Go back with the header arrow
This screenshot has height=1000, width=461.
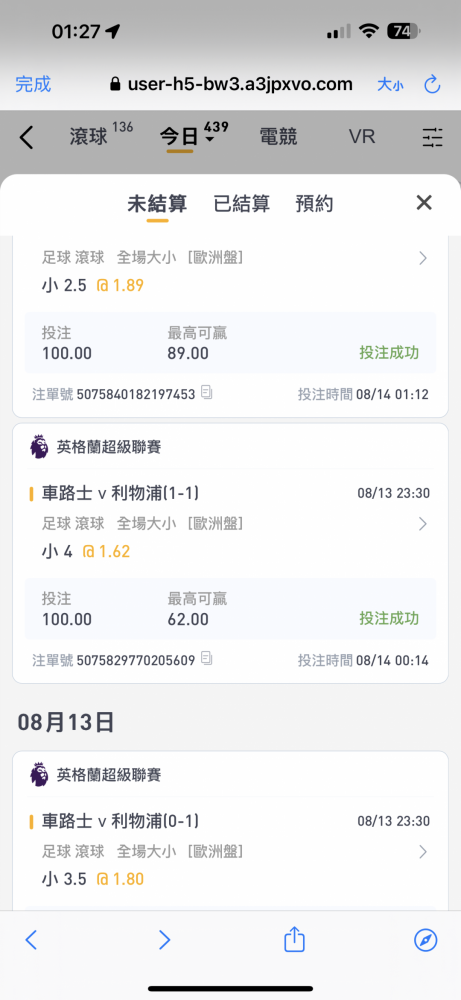26,137
